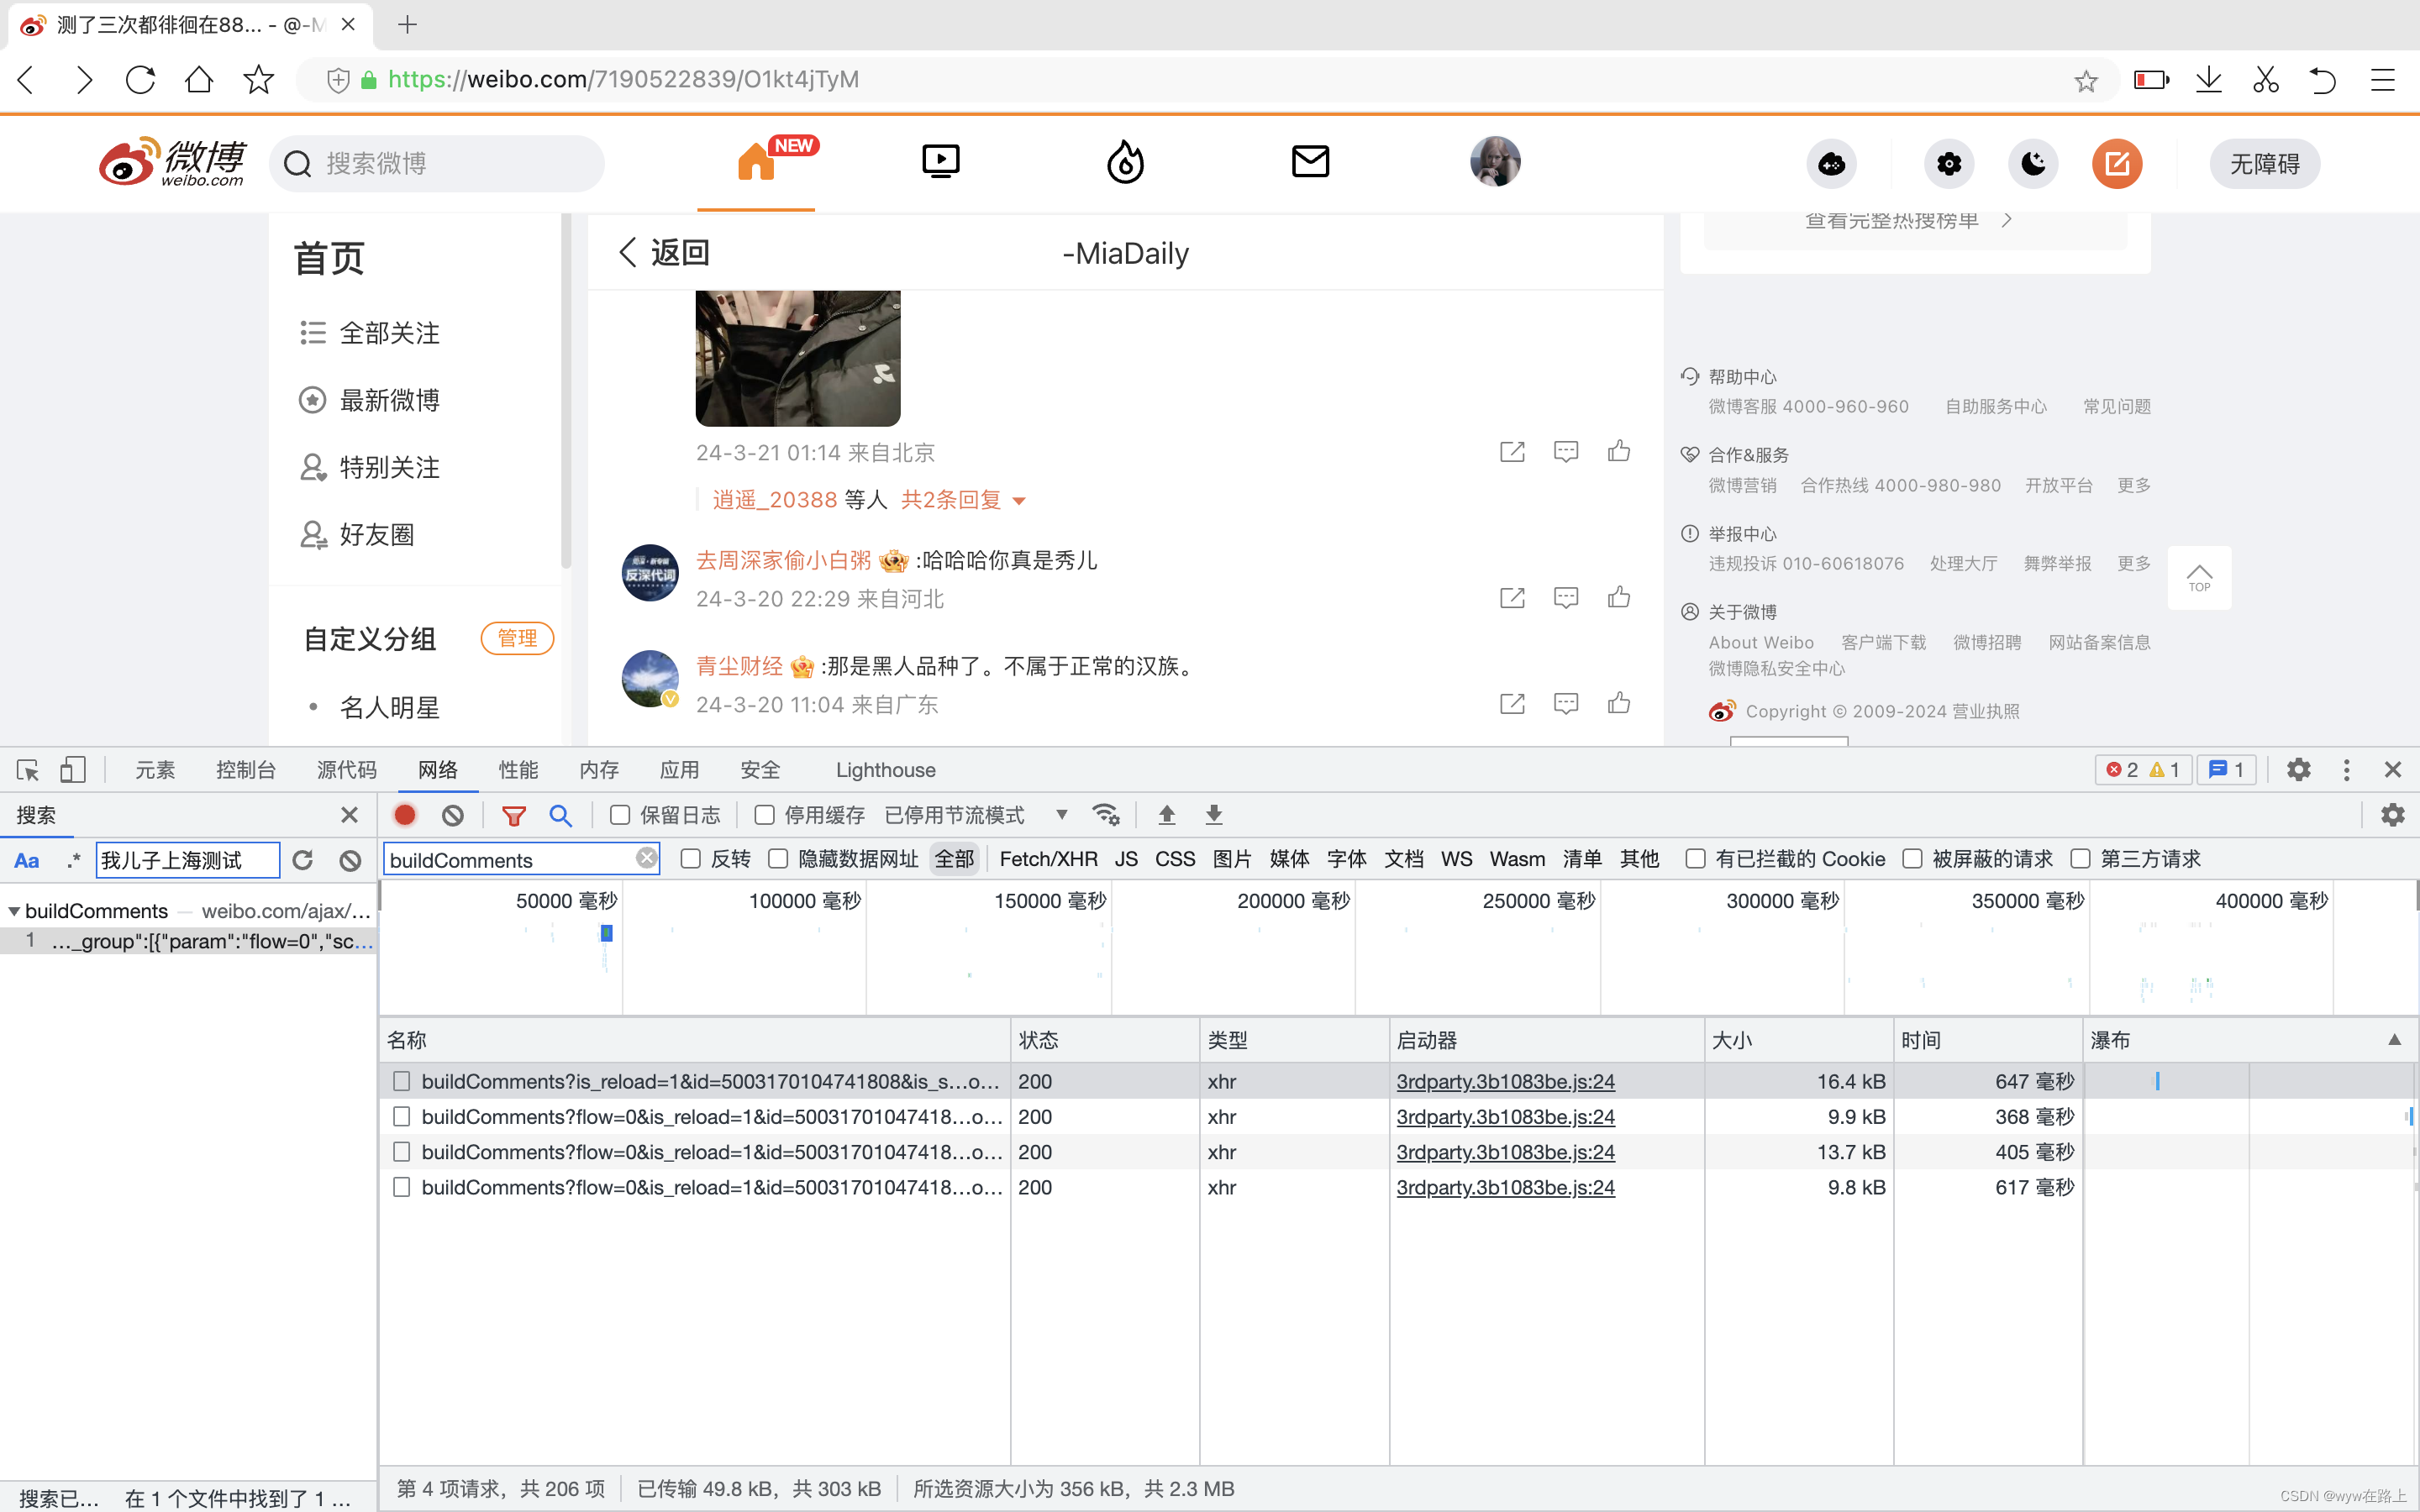2420x1512 pixels.
Task: Click 返回 back link
Action: pos(664,252)
